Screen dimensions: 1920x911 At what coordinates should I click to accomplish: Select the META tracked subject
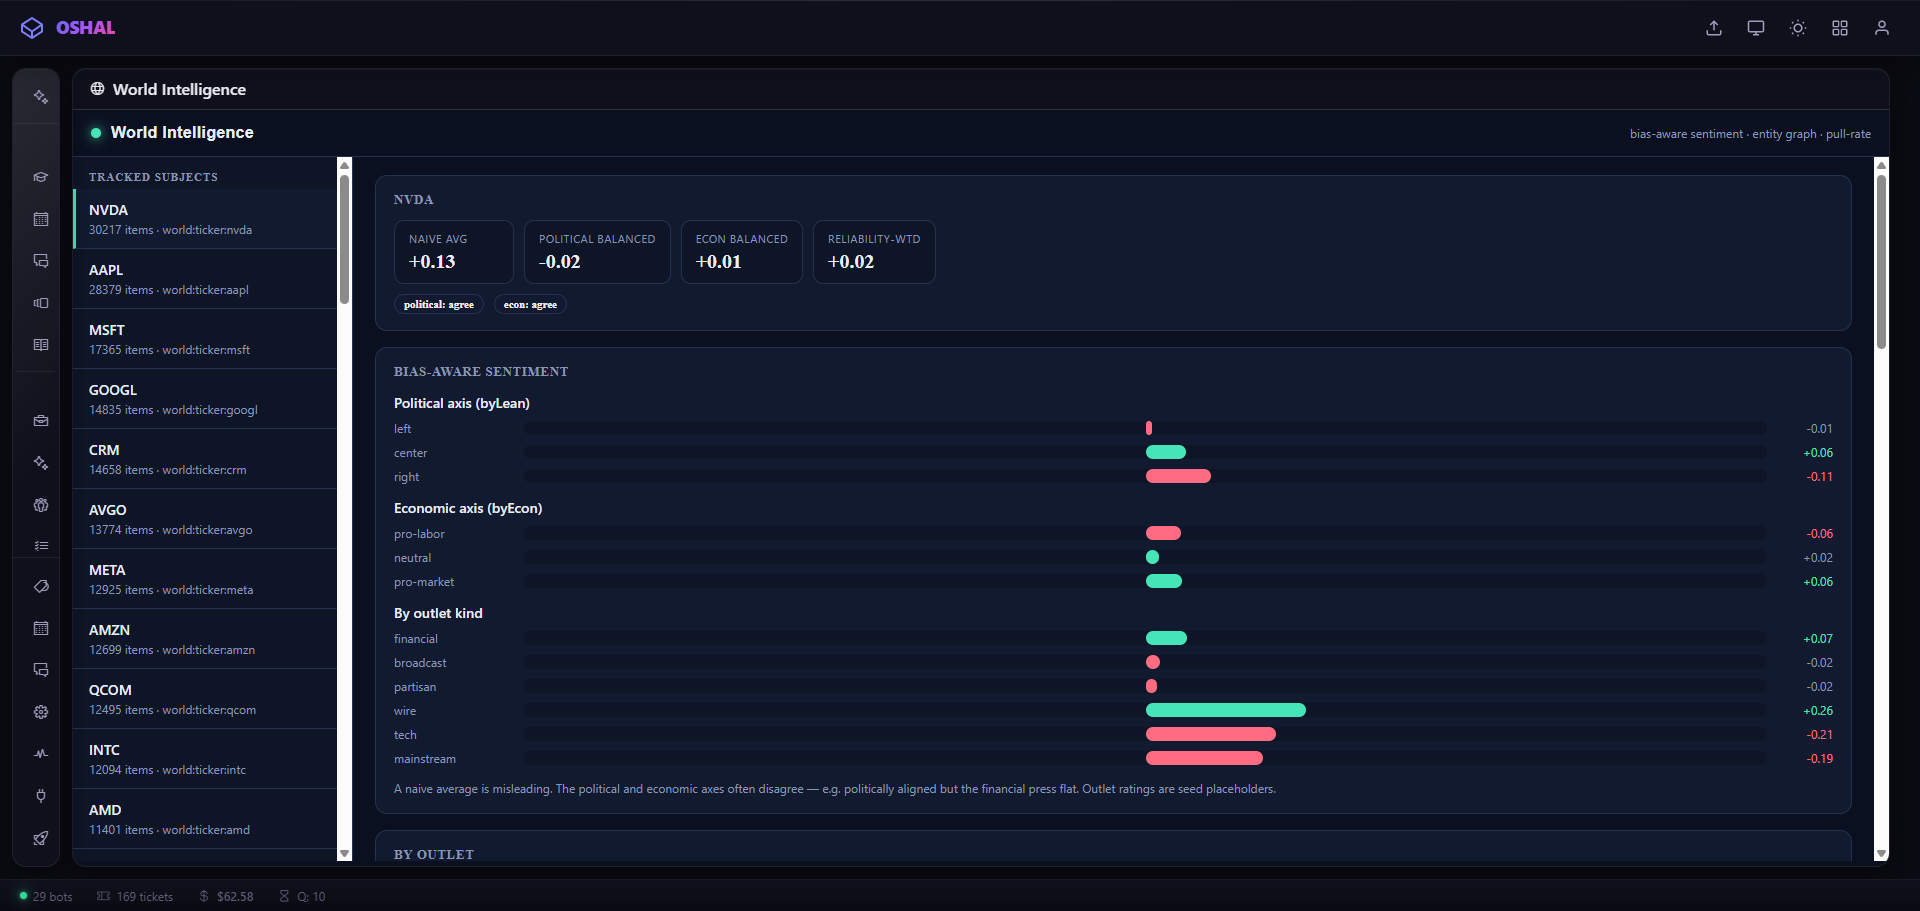205,579
